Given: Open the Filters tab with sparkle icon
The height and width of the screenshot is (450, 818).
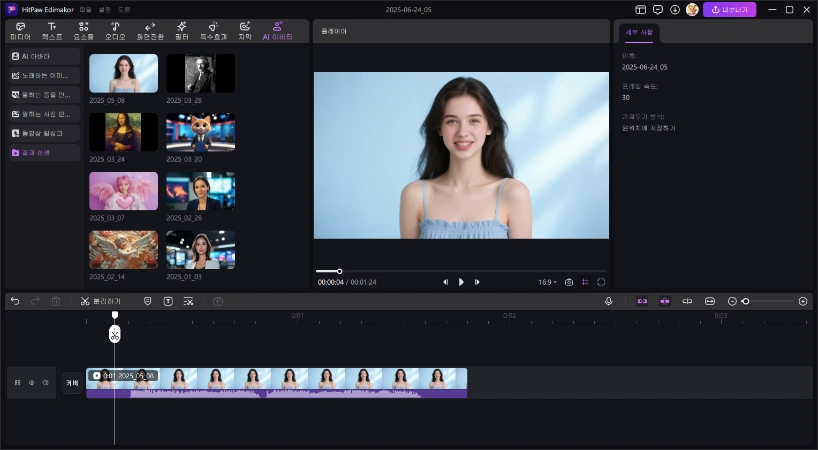Looking at the screenshot, I should (182, 31).
